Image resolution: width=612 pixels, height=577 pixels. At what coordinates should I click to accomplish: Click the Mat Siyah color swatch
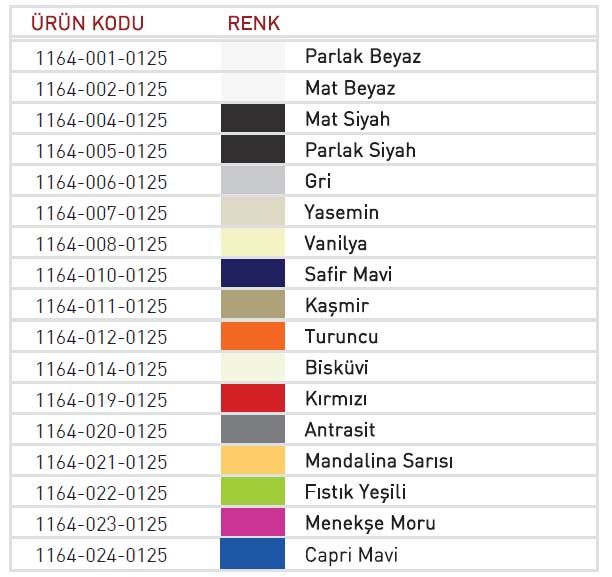click(253, 119)
